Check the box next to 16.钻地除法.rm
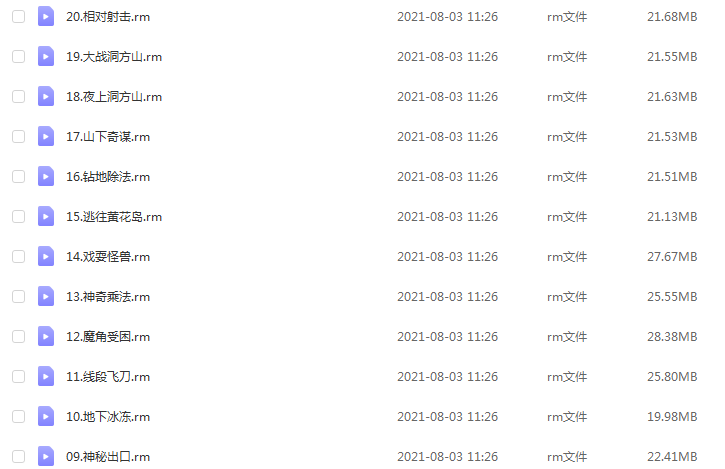Image resolution: width=725 pixels, height=469 pixels. [18, 177]
